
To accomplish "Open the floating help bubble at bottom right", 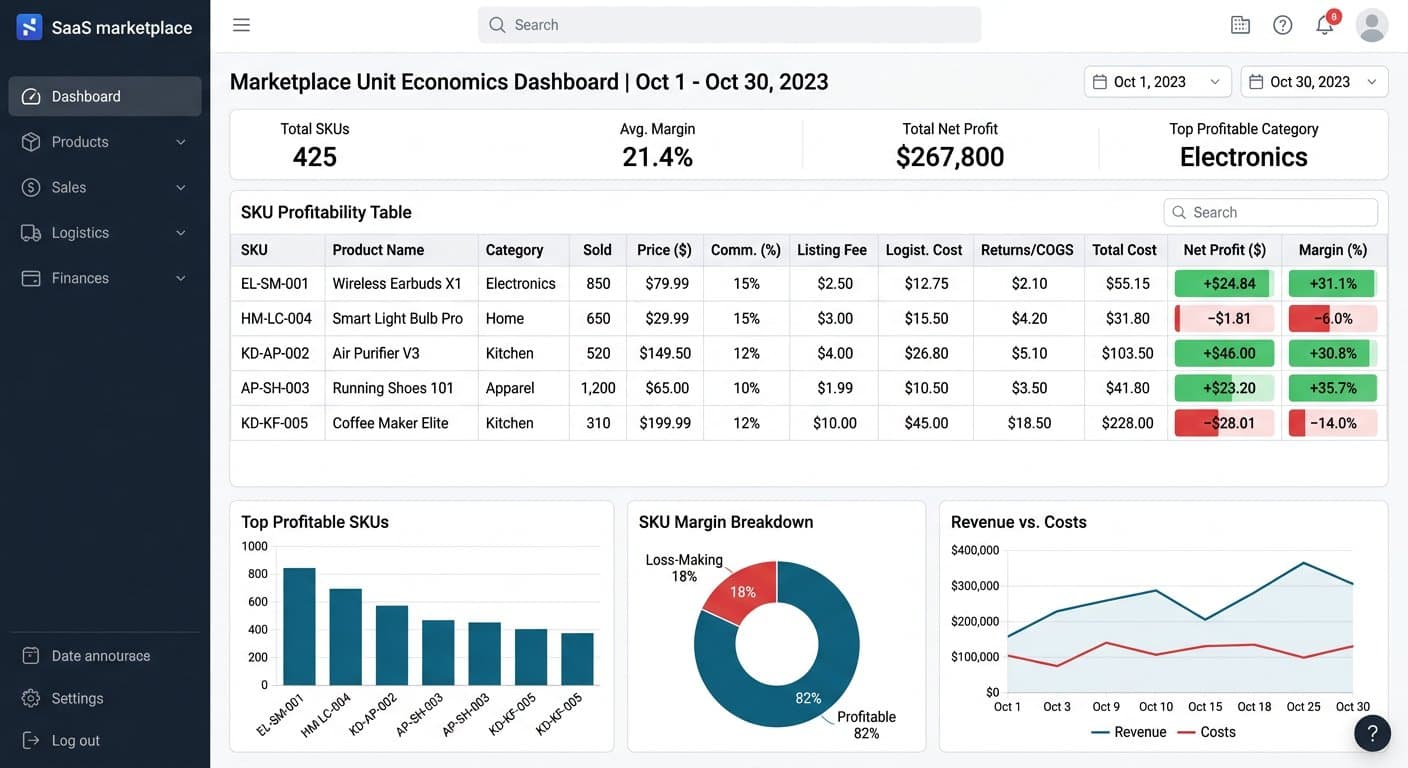I will pyautogui.click(x=1372, y=733).
